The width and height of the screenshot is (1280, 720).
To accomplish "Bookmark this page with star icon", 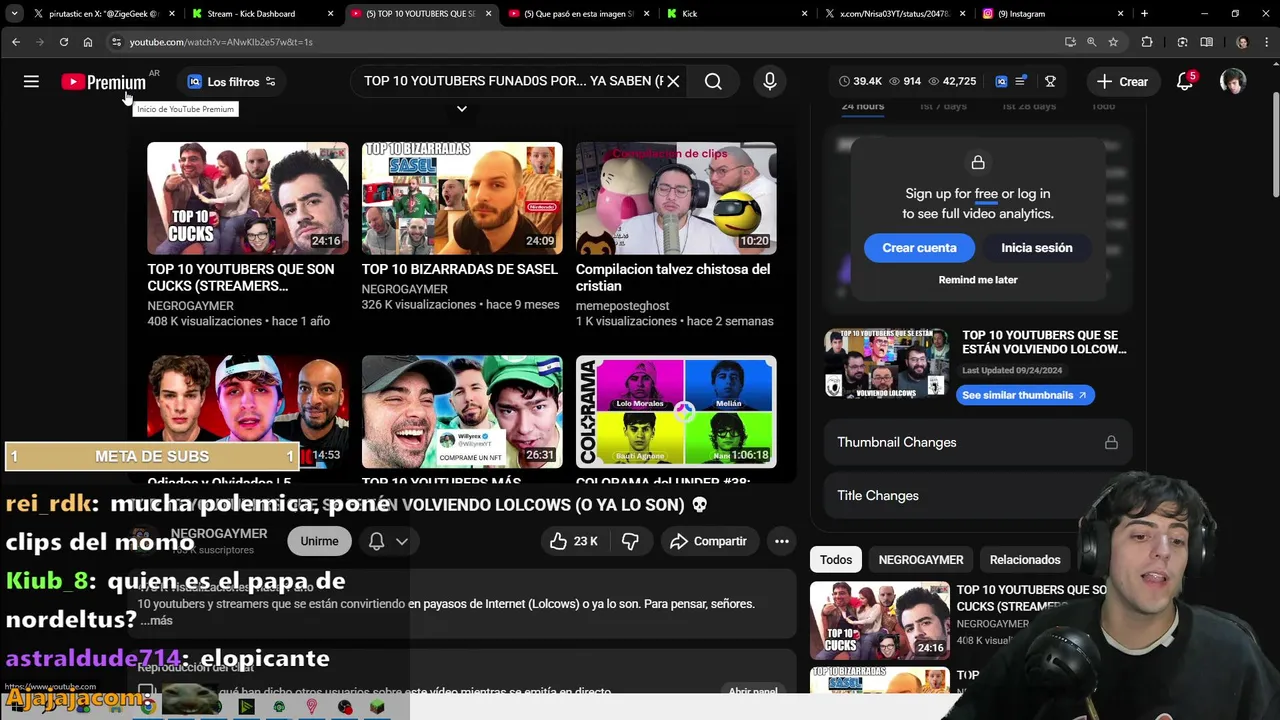I will [x=1113, y=42].
